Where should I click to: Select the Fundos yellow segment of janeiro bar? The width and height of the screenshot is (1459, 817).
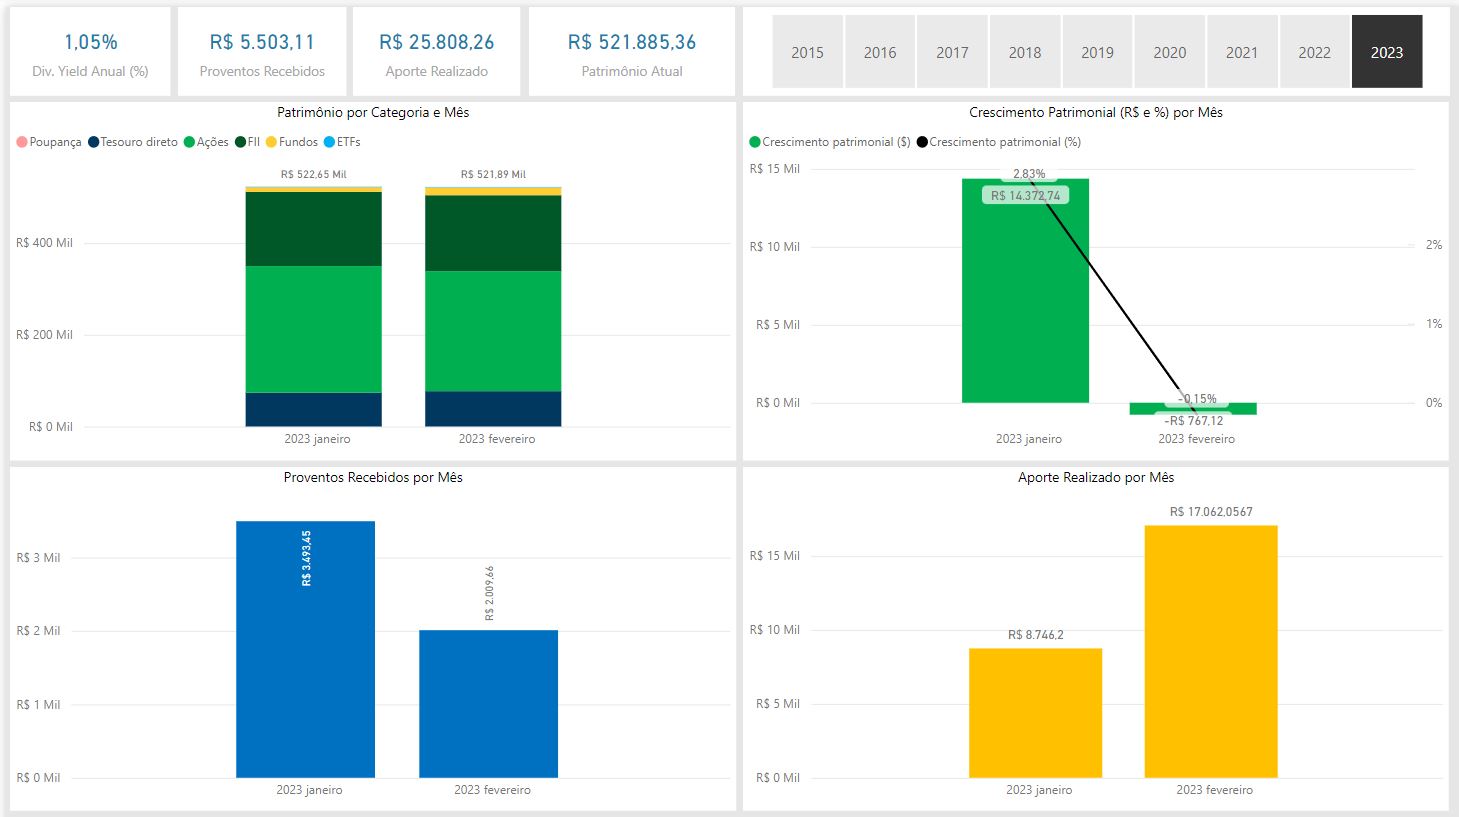click(x=314, y=189)
